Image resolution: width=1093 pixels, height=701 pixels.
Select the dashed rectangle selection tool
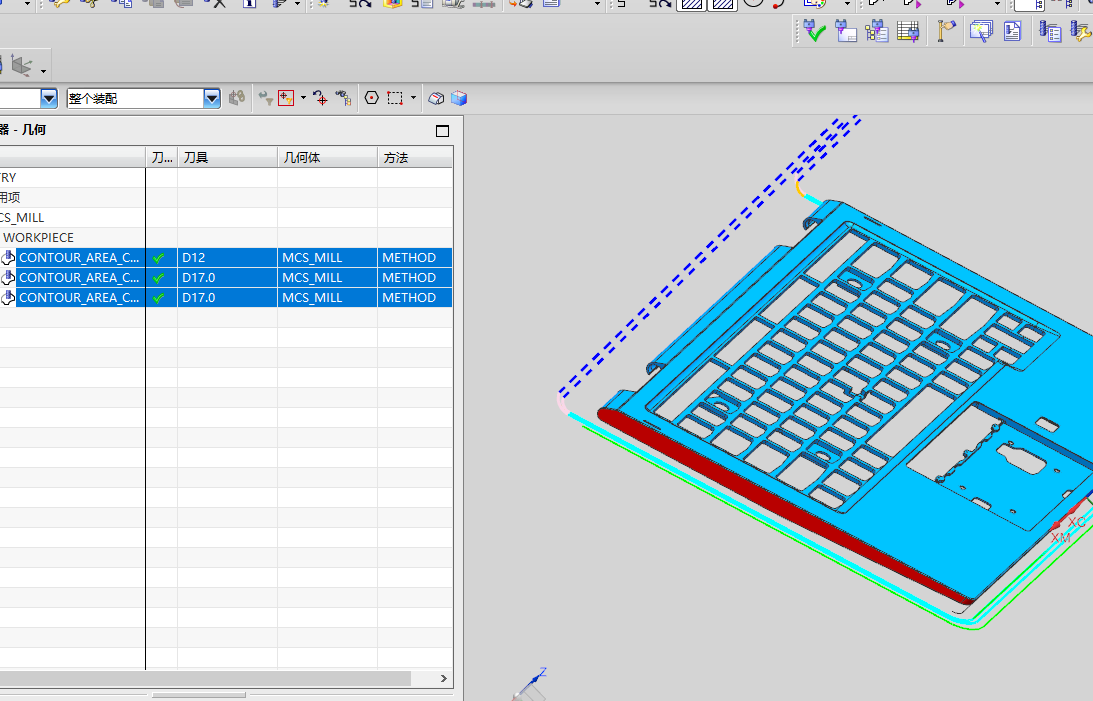click(395, 98)
